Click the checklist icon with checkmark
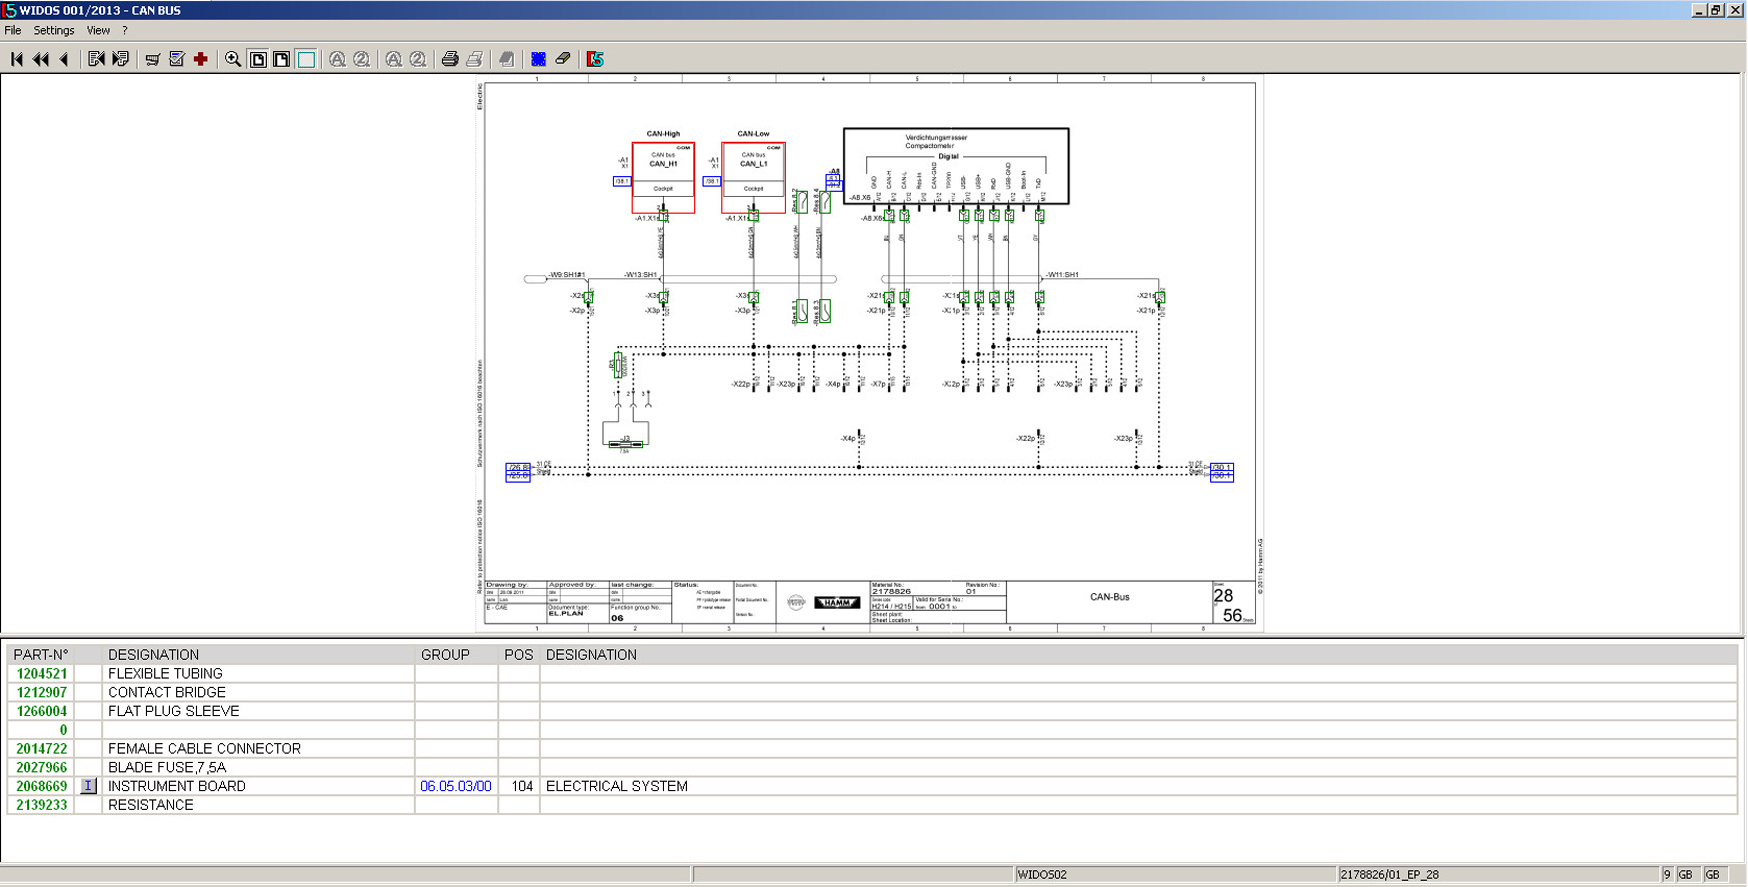The image size is (1748, 887). [x=177, y=59]
